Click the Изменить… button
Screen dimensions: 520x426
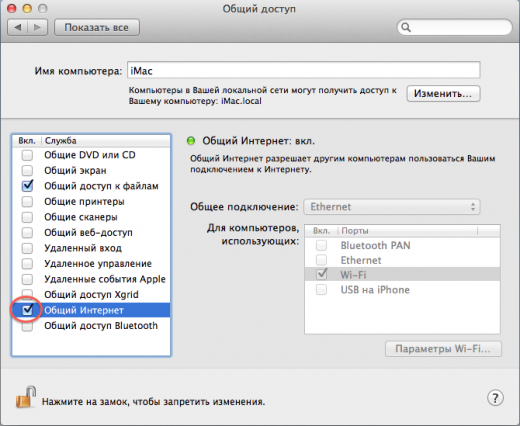pos(443,94)
